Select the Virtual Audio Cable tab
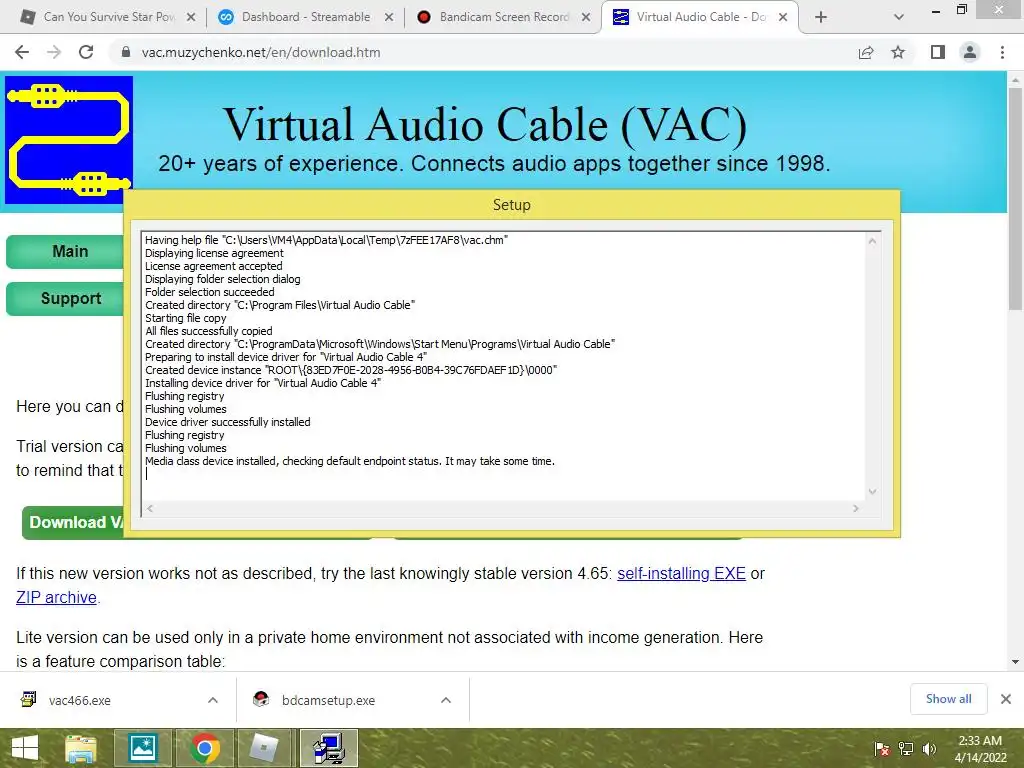Image resolution: width=1024 pixels, height=768 pixels. point(700,17)
